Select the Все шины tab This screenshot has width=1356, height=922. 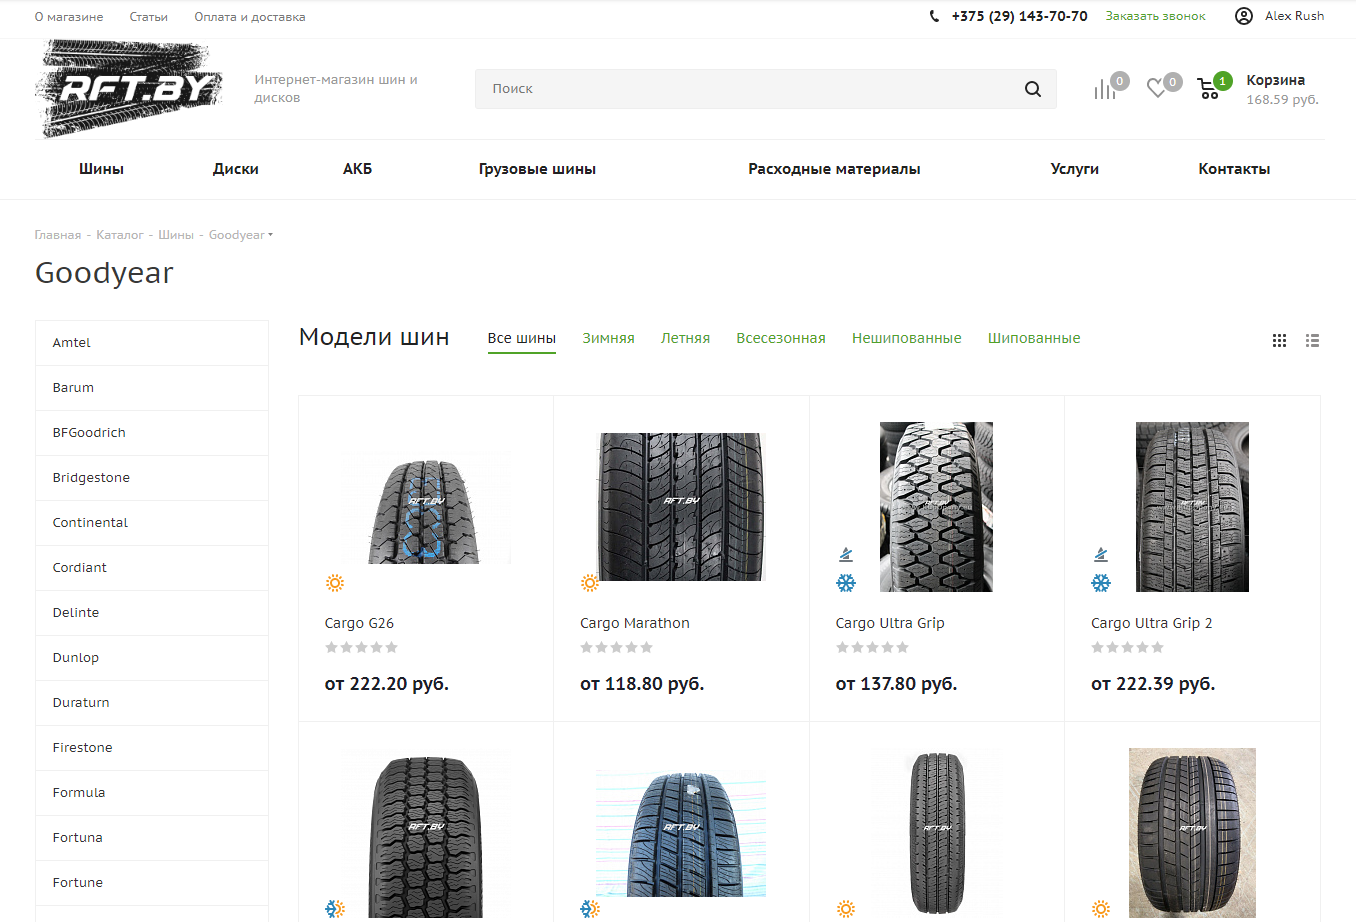522,338
